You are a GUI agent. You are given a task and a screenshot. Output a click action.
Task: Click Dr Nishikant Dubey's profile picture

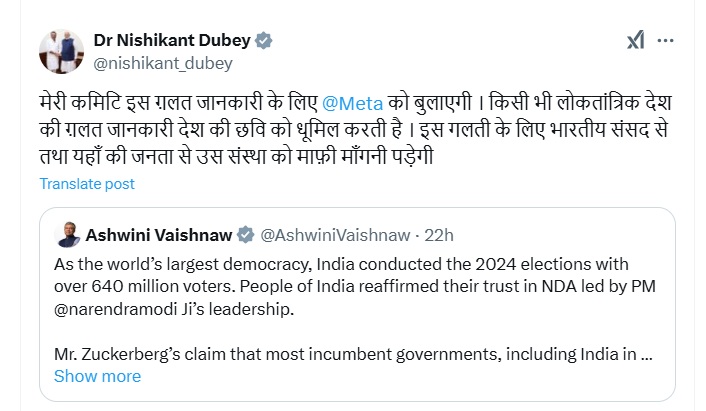click(x=60, y=51)
